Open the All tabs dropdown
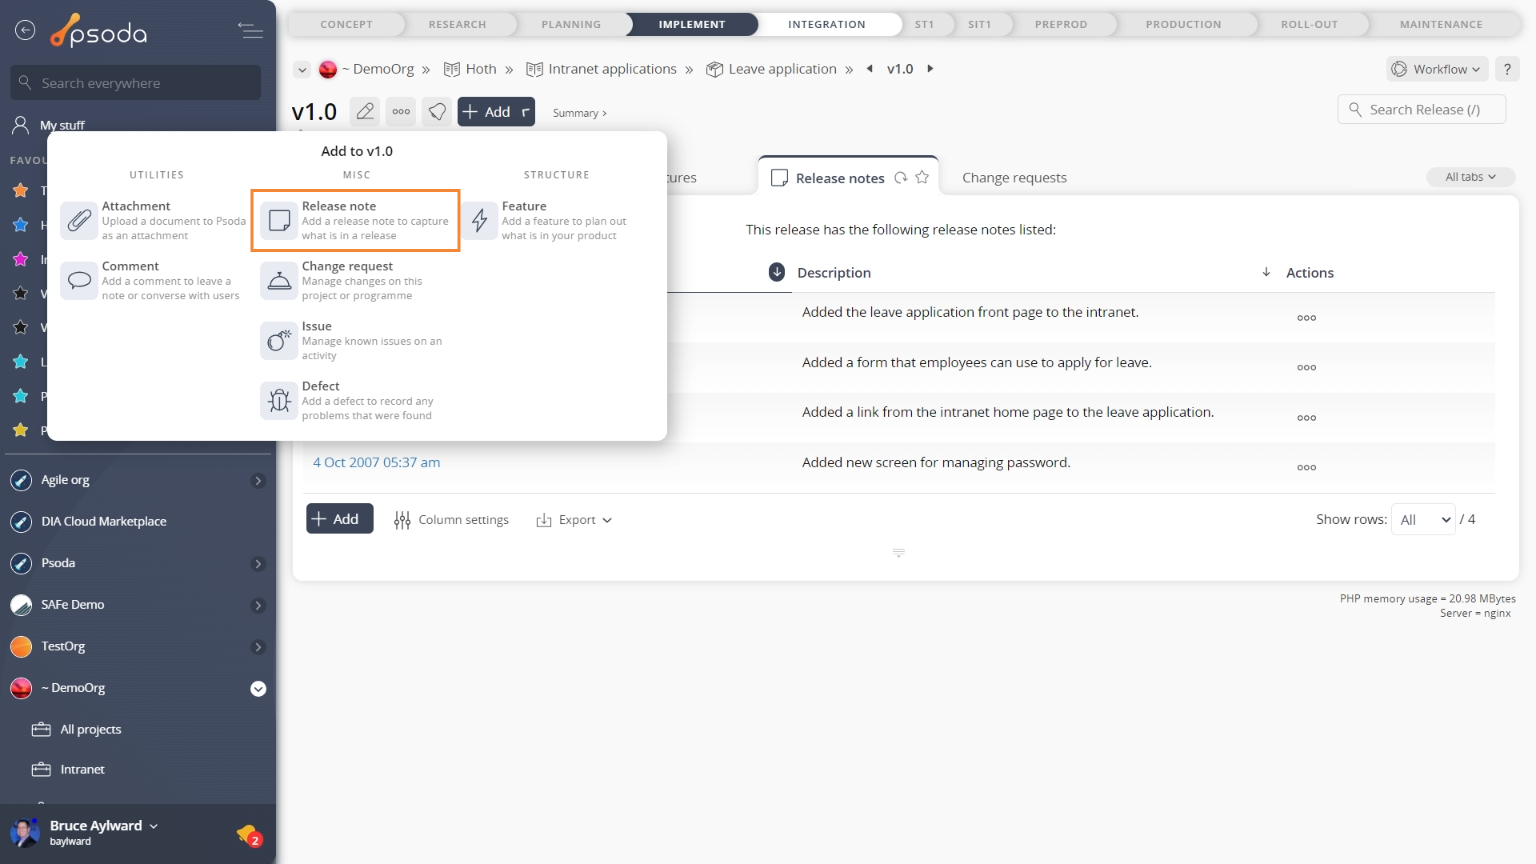 [x=1470, y=177]
